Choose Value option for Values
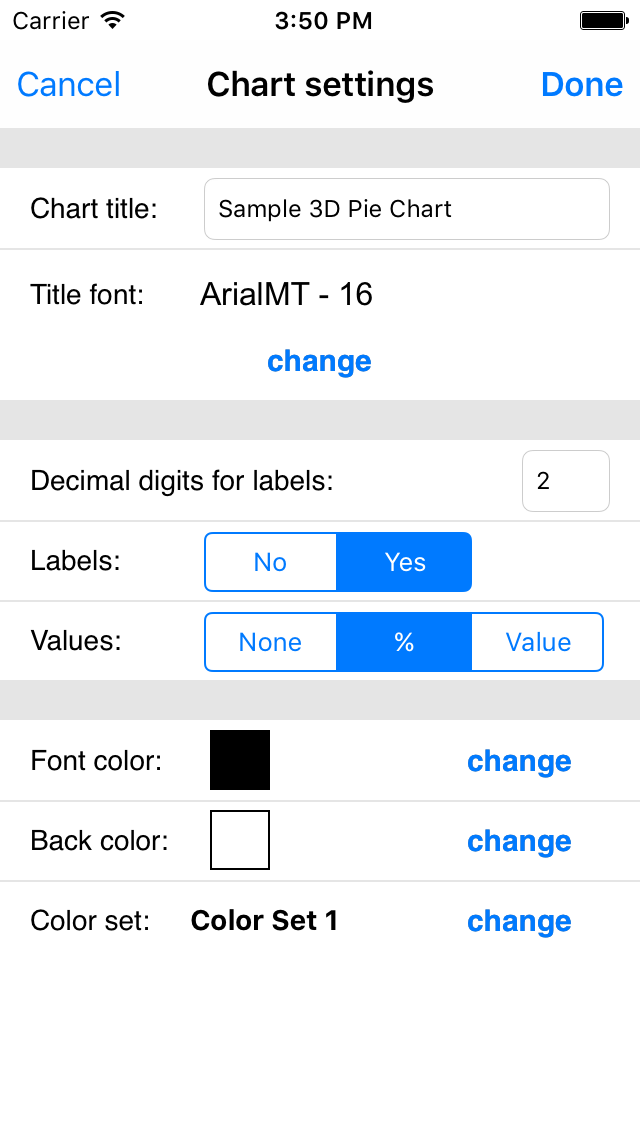Viewport: 640px width, 1136px height. pos(537,642)
